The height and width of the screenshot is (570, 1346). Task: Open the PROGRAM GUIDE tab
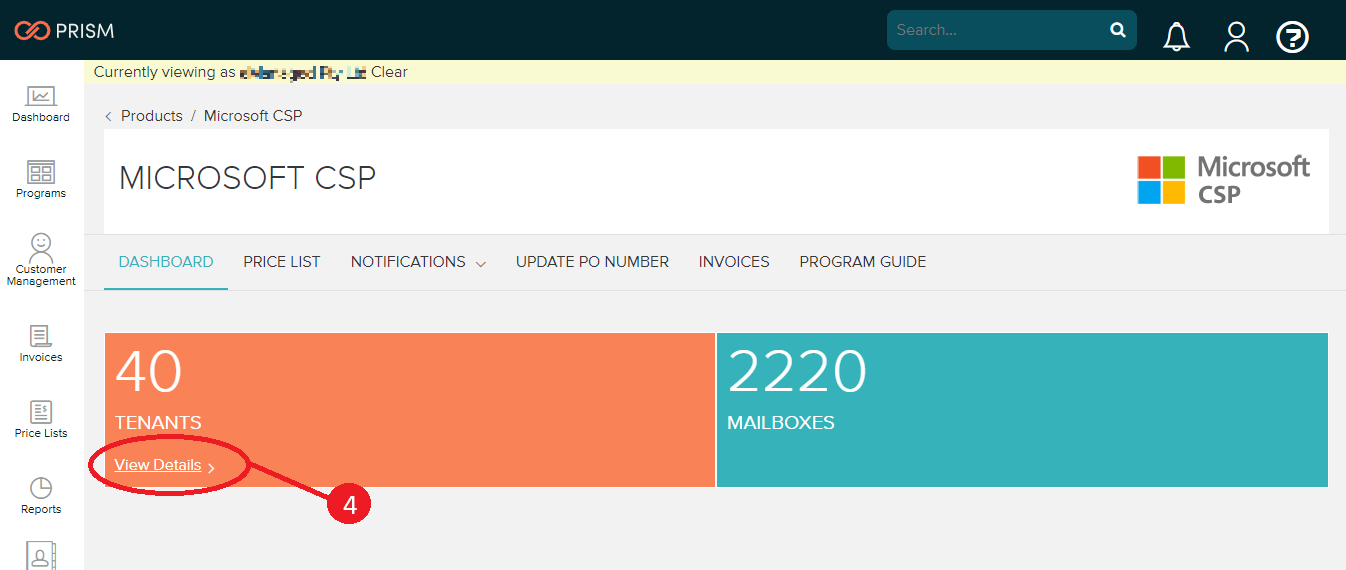point(863,262)
